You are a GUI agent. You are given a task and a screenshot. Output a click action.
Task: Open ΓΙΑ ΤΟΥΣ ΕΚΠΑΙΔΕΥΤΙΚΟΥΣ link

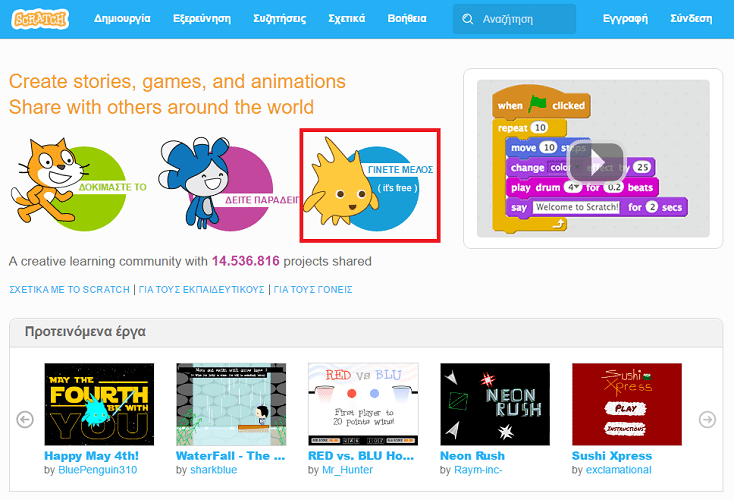tap(201, 290)
